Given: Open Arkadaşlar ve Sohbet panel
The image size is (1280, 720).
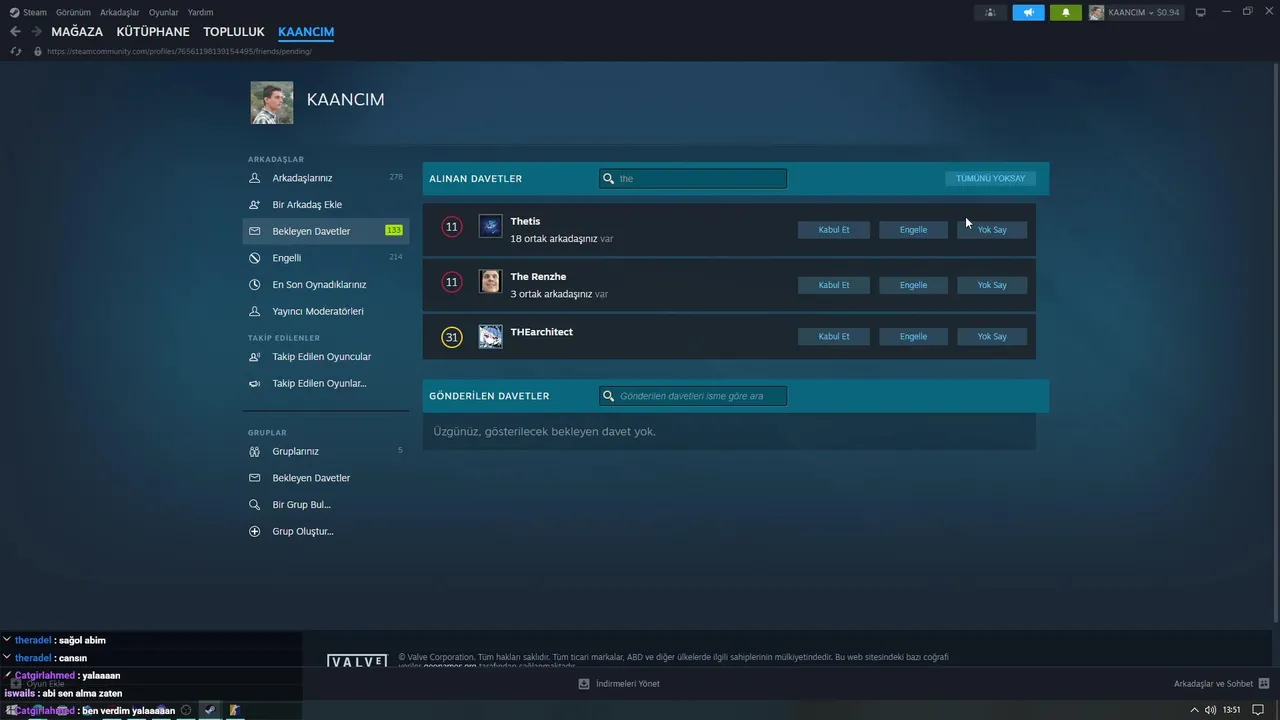Looking at the screenshot, I should tap(1222, 684).
